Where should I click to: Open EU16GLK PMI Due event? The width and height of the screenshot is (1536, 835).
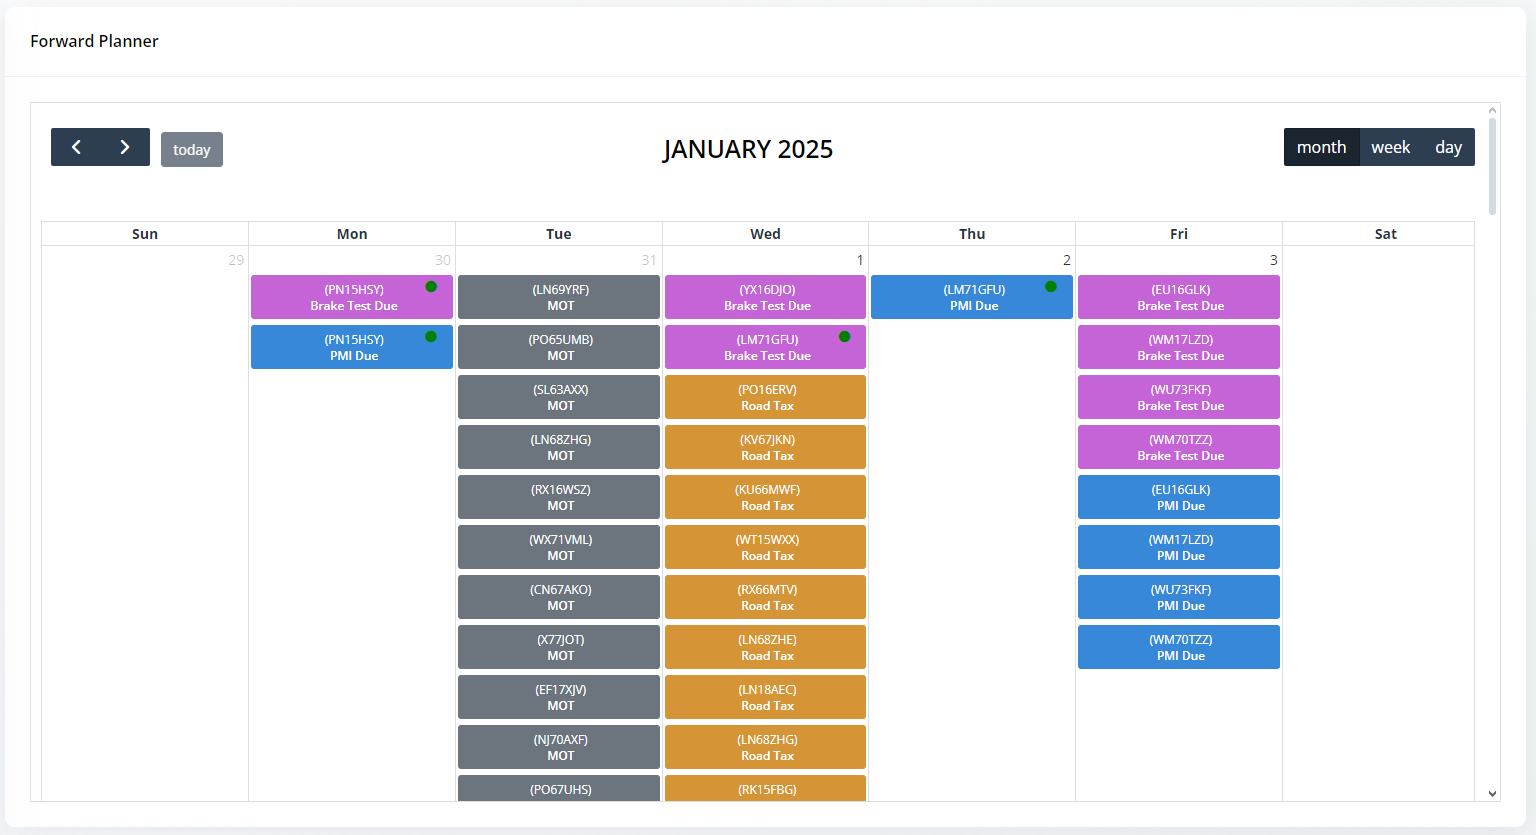point(1179,497)
